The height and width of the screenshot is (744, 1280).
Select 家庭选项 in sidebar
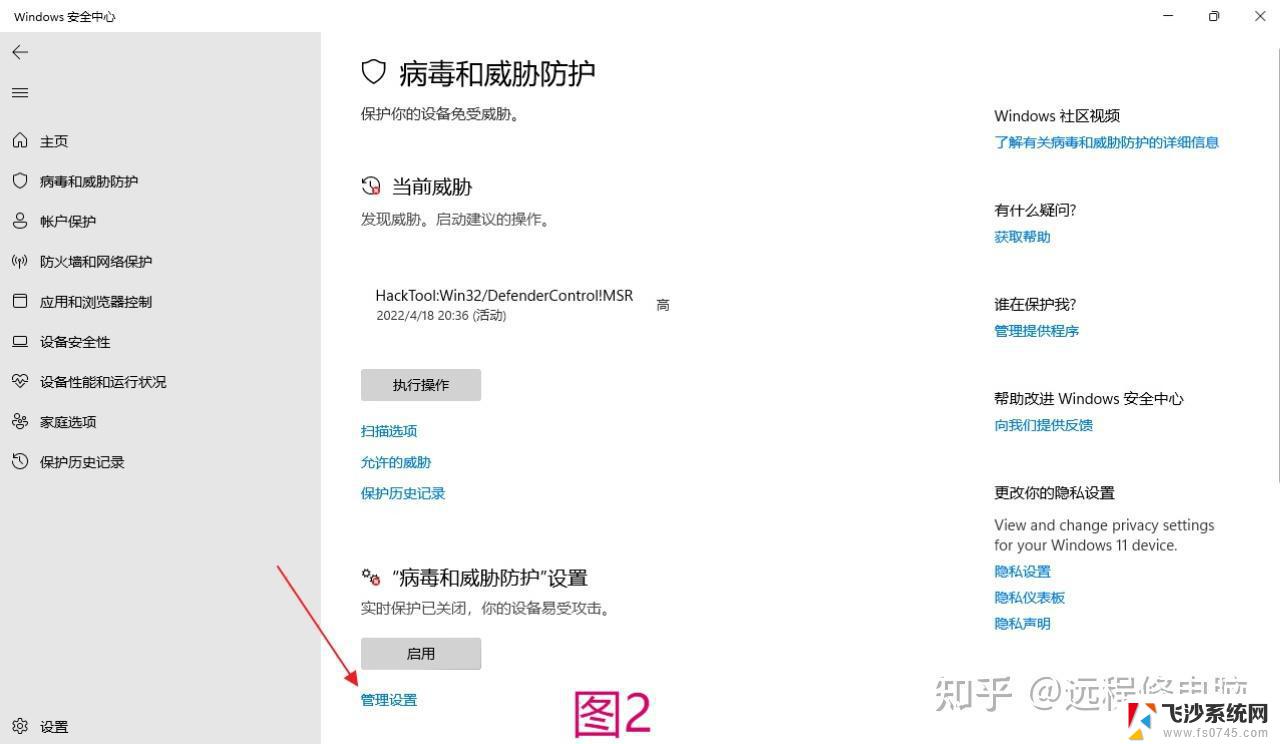tap(68, 422)
